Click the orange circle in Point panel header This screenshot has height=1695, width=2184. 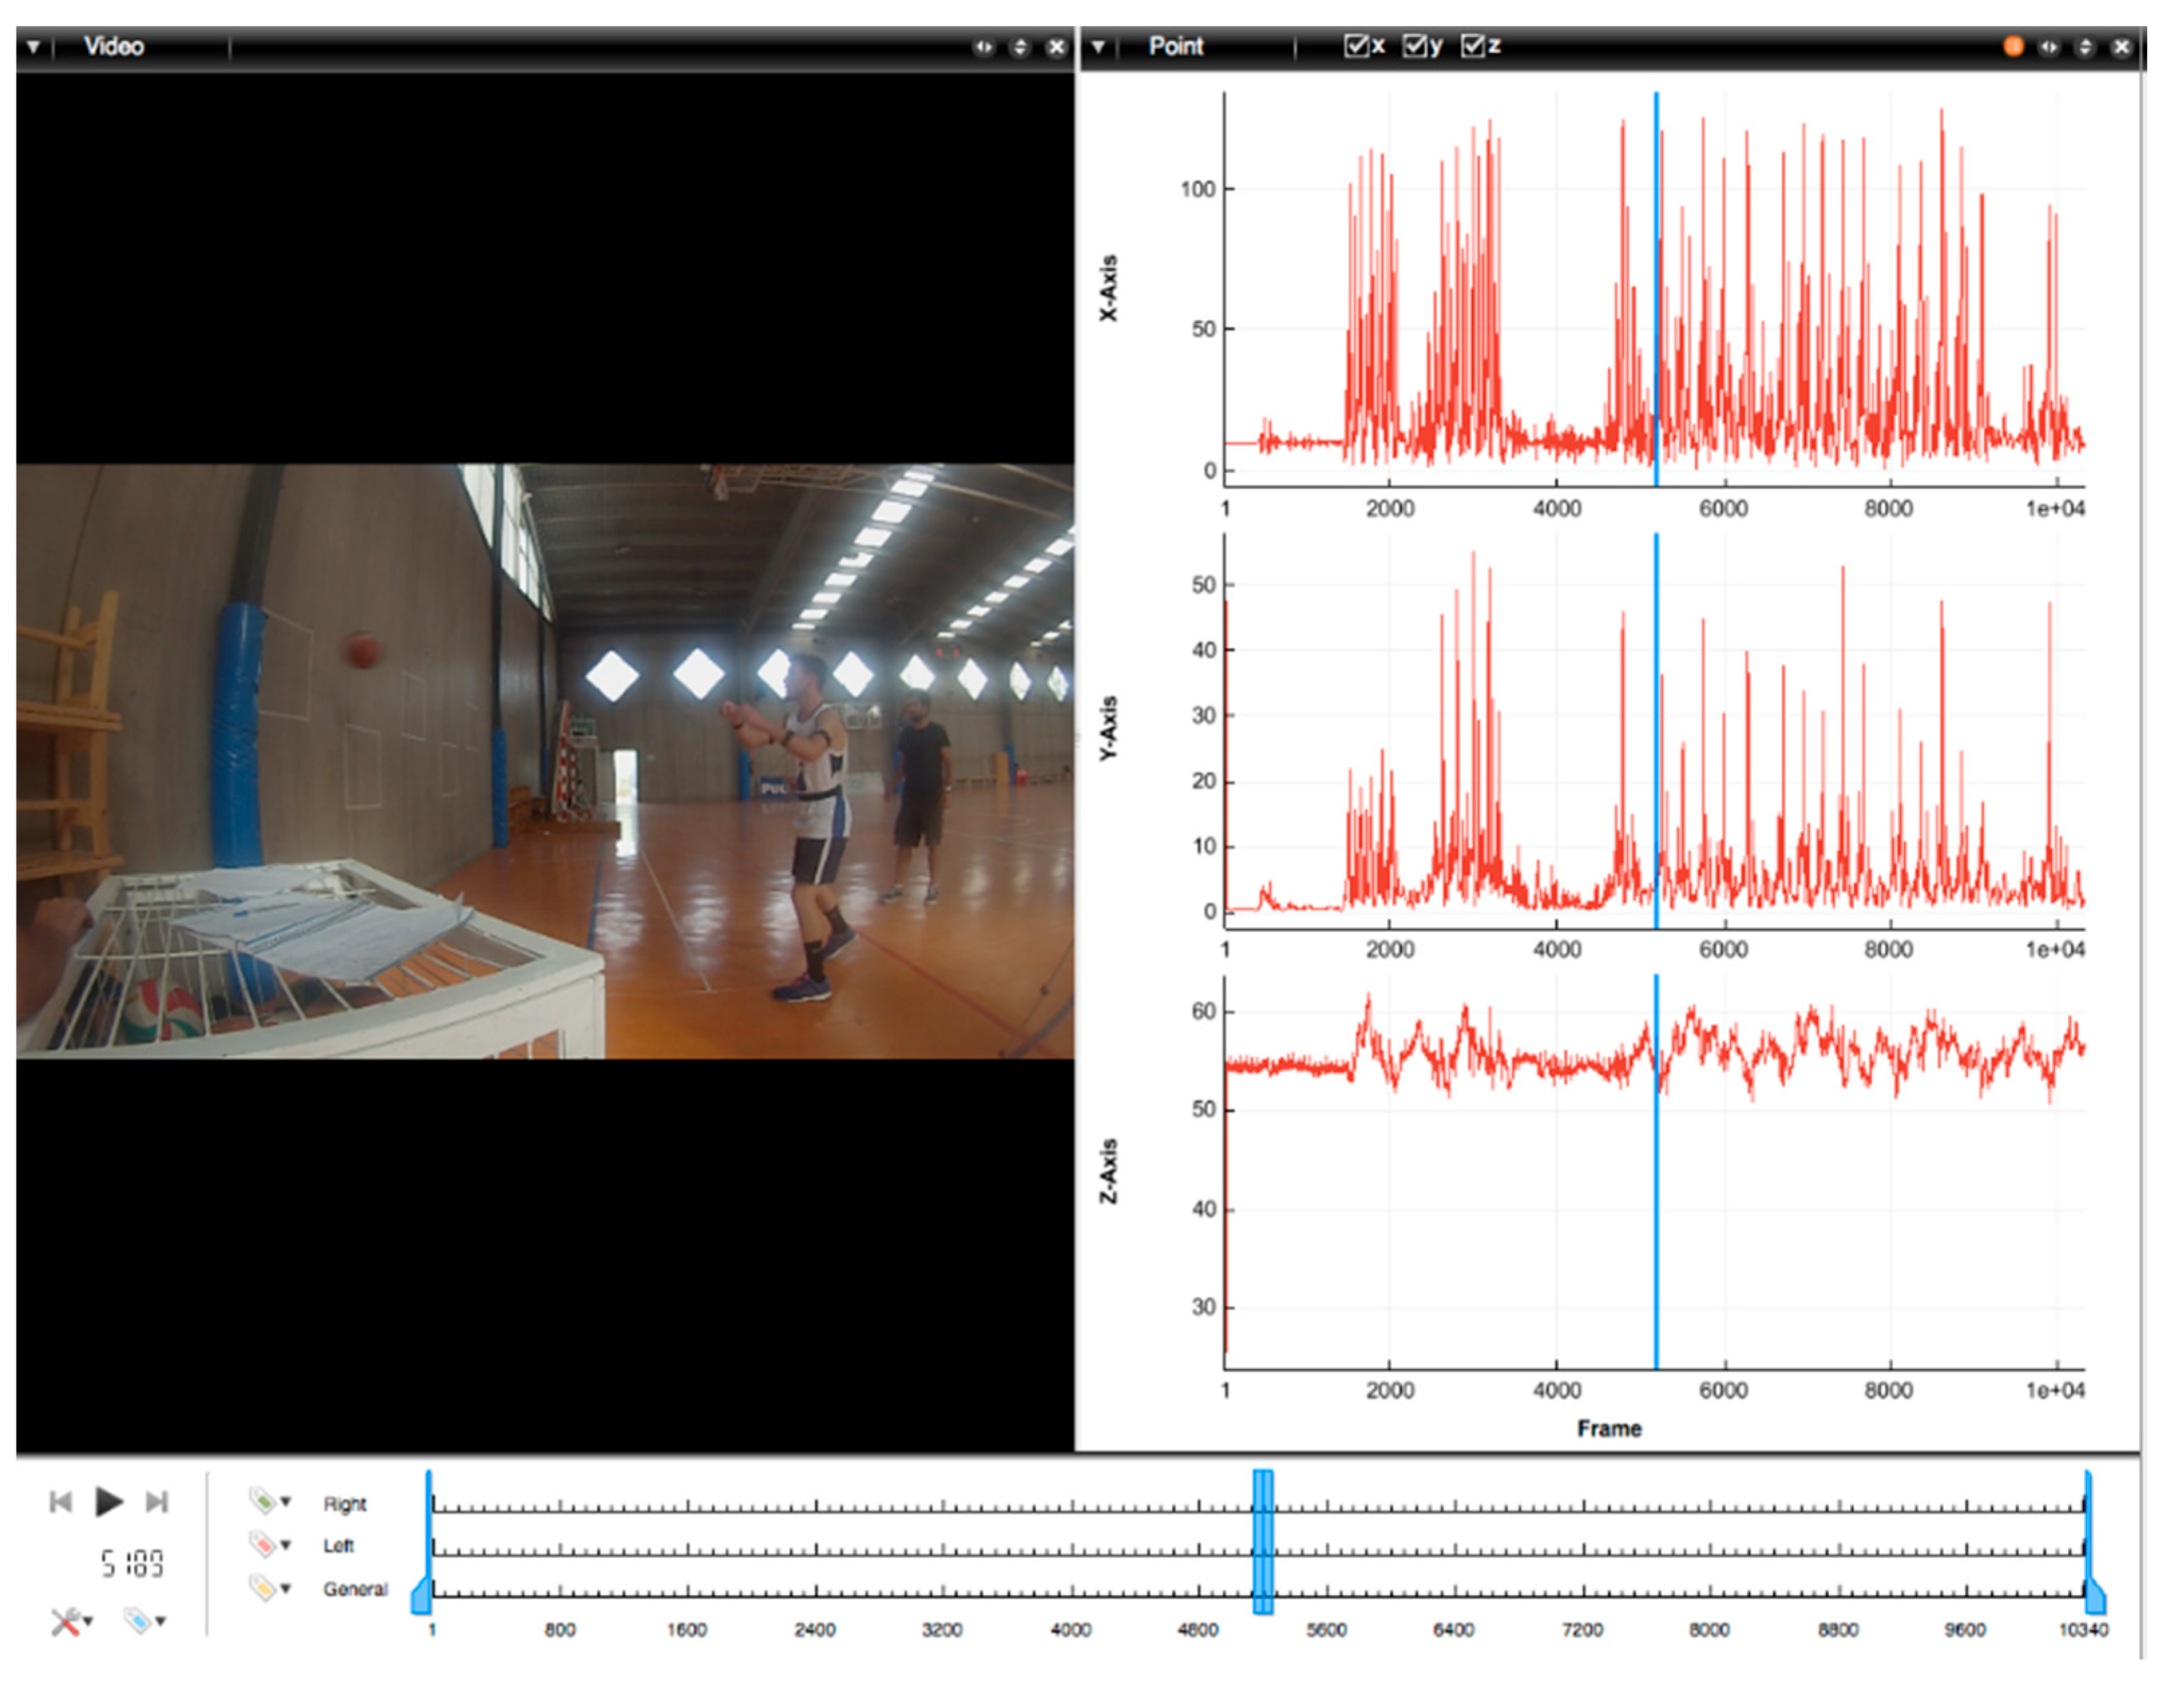point(2013,46)
